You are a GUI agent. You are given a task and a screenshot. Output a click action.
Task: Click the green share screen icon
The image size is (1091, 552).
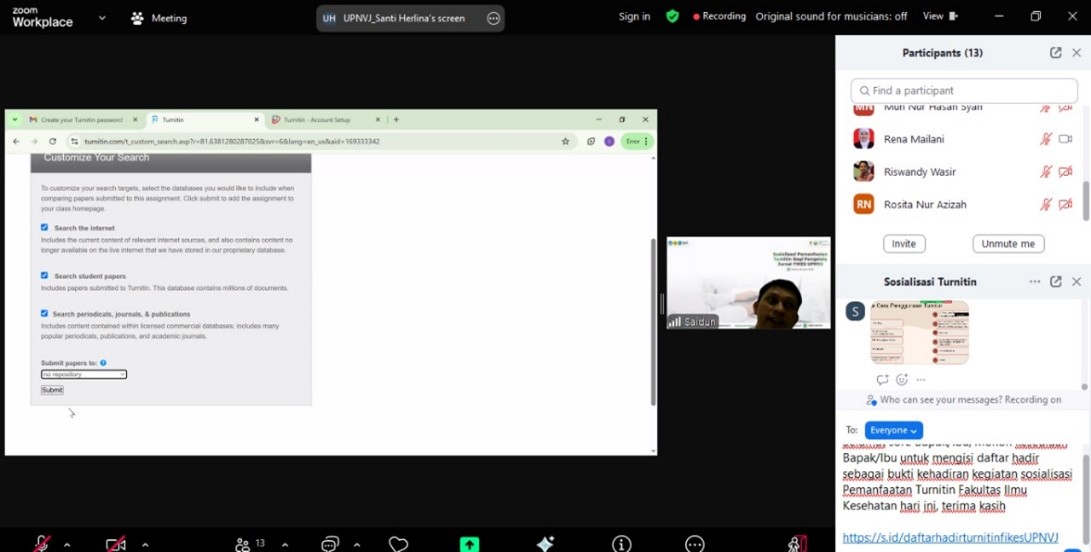pyautogui.click(x=469, y=544)
